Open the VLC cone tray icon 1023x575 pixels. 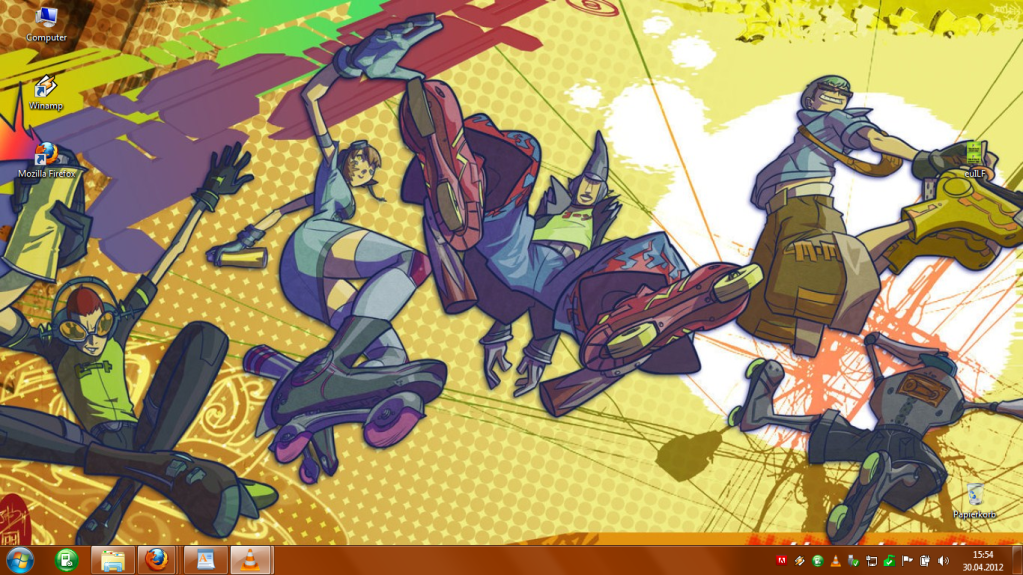[835, 561]
